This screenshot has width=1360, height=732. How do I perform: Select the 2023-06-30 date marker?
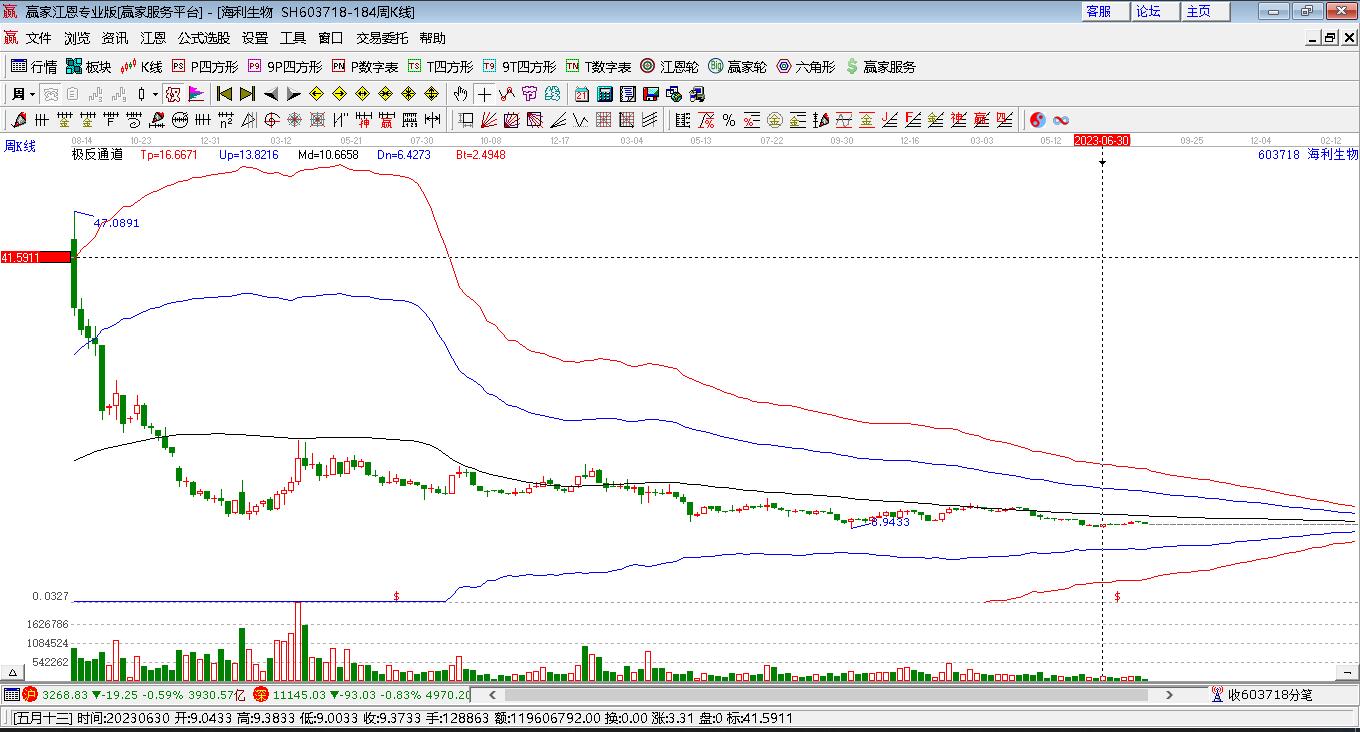[1102, 141]
